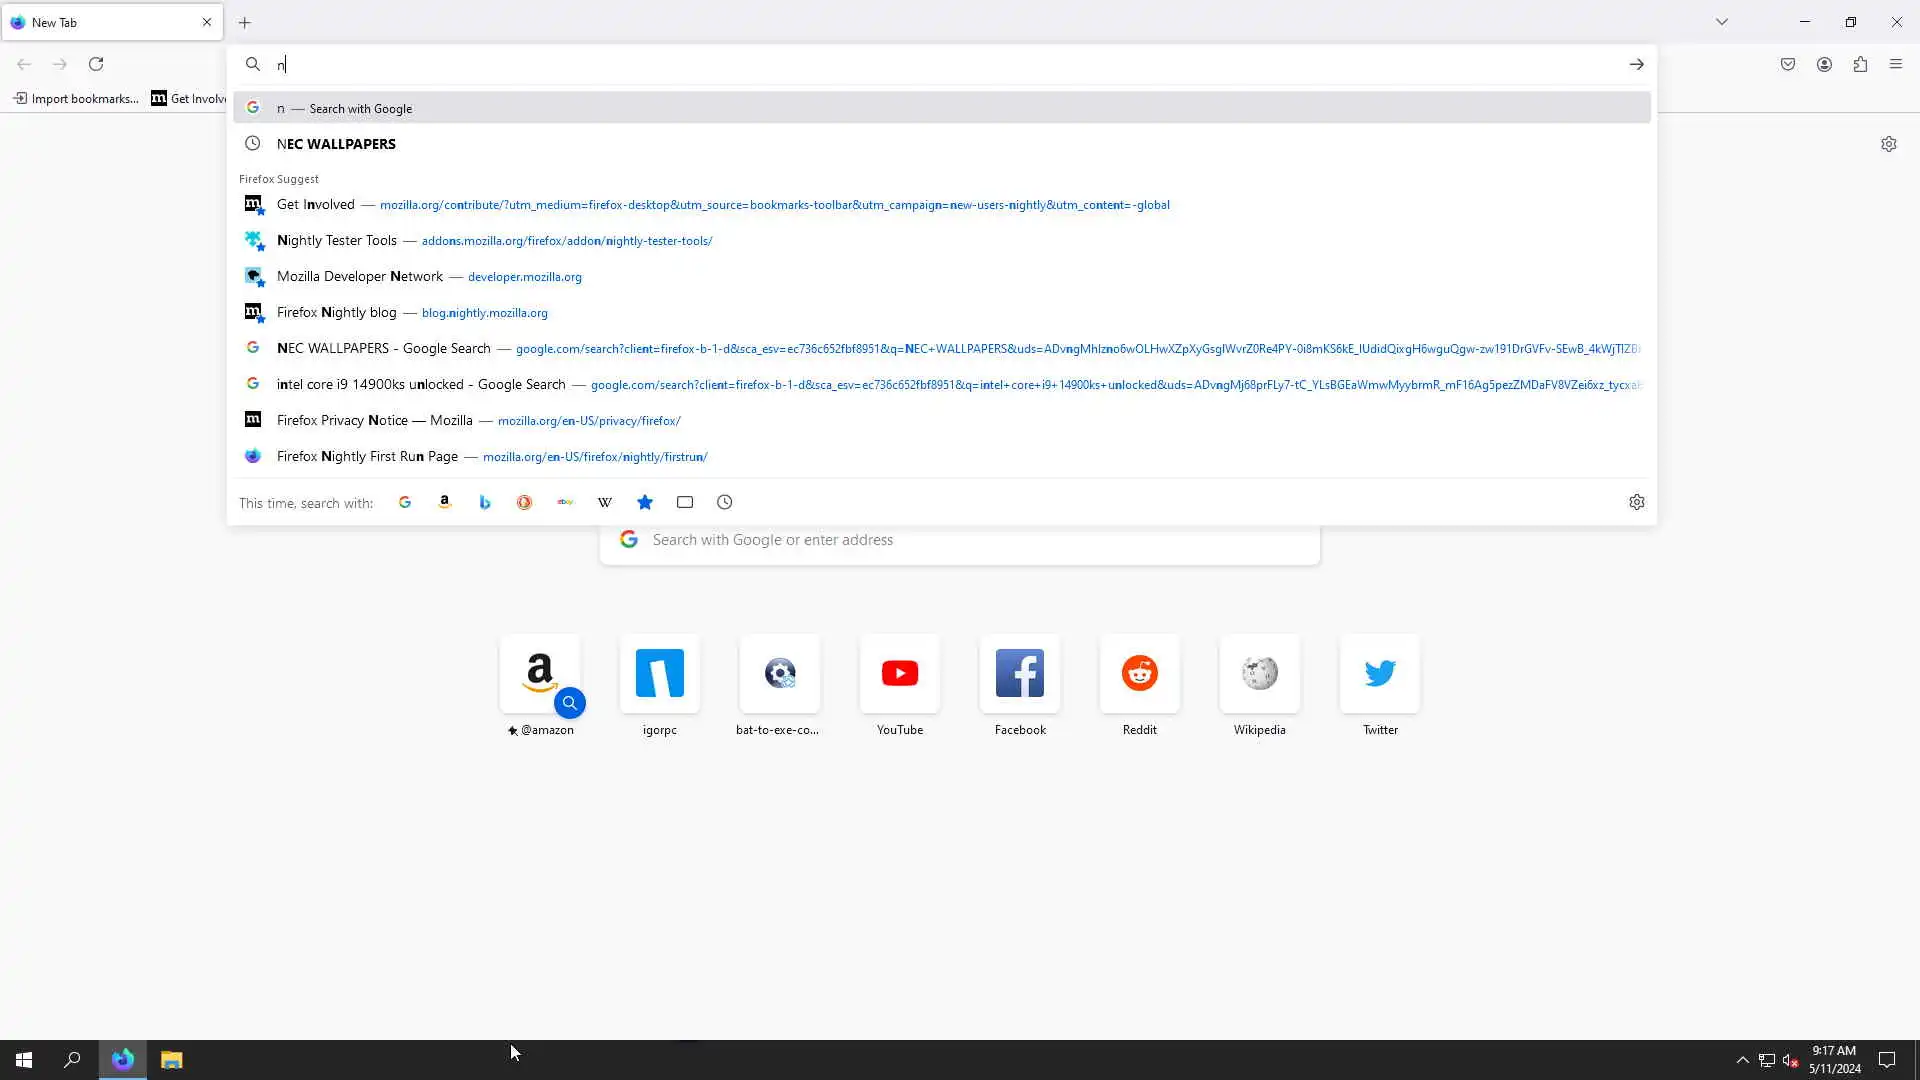Viewport: 1920px width, 1080px height.
Task: Open the Save to Pocket button
Action: pos(1788,64)
